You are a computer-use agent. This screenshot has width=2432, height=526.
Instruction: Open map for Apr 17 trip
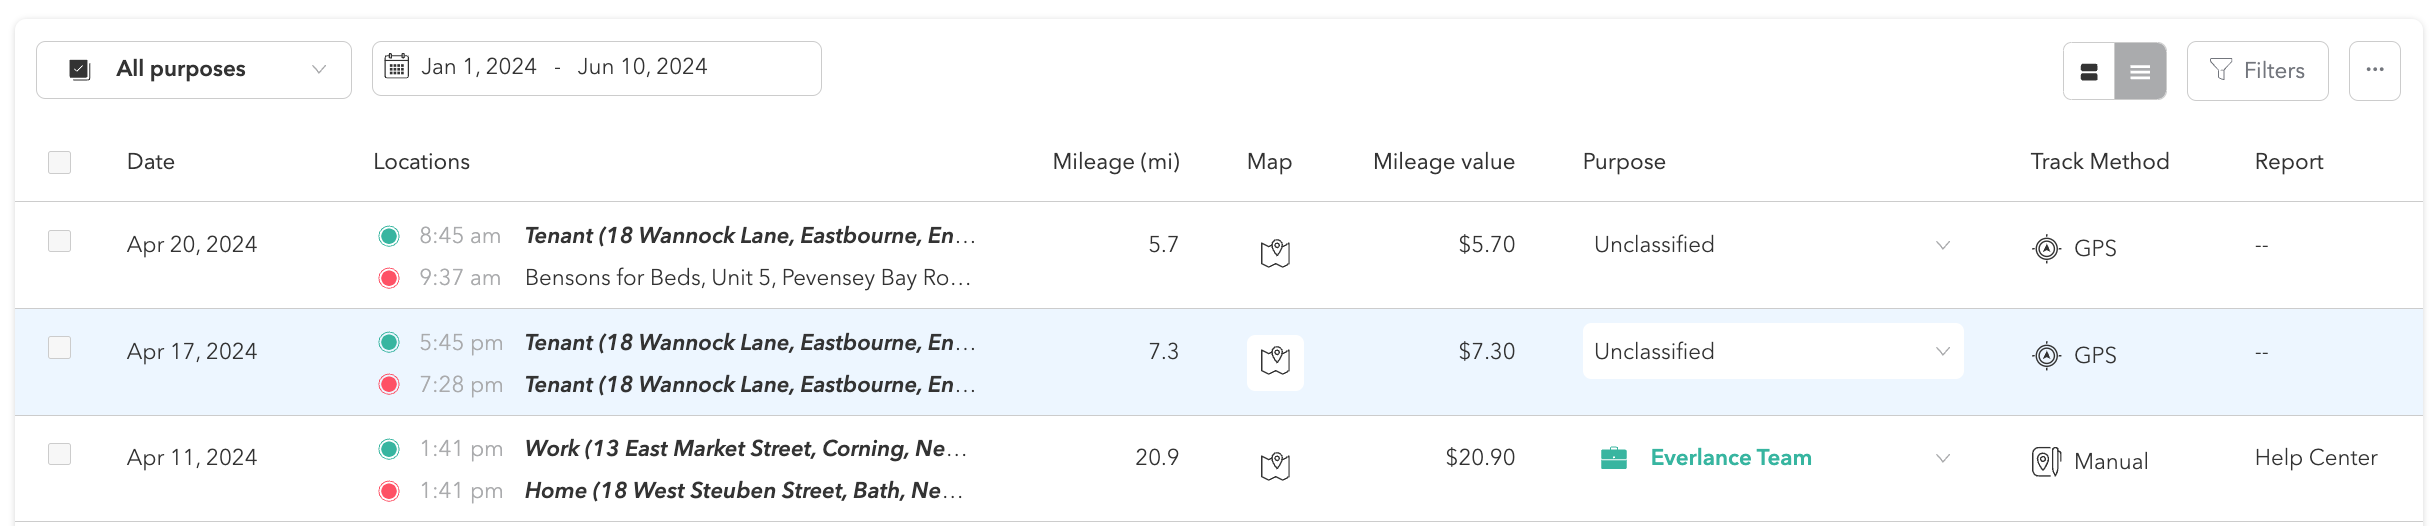coord(1275,361)
